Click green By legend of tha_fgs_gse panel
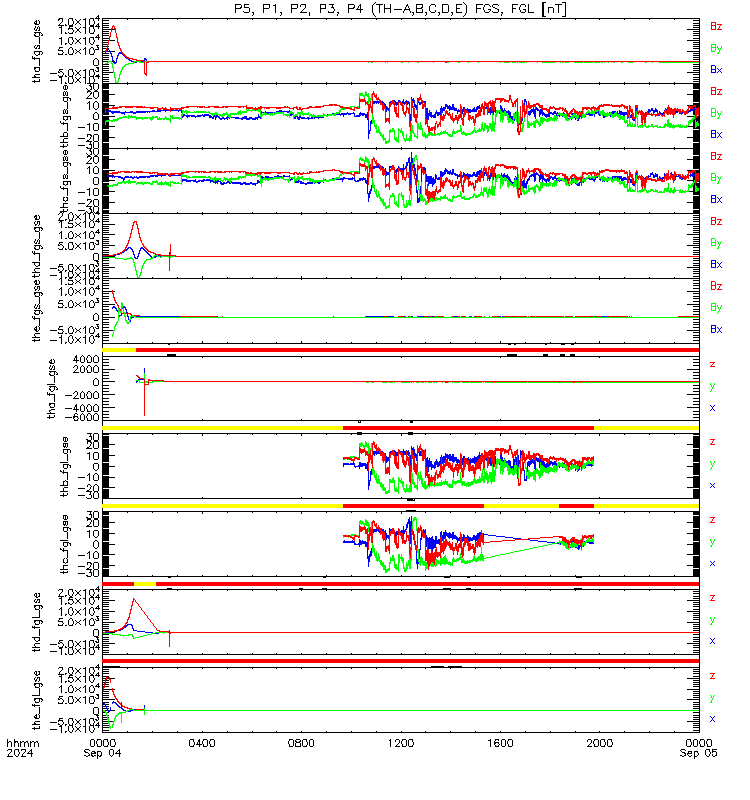Viewport: 750px width, 800px height. (x=716, y=48)
